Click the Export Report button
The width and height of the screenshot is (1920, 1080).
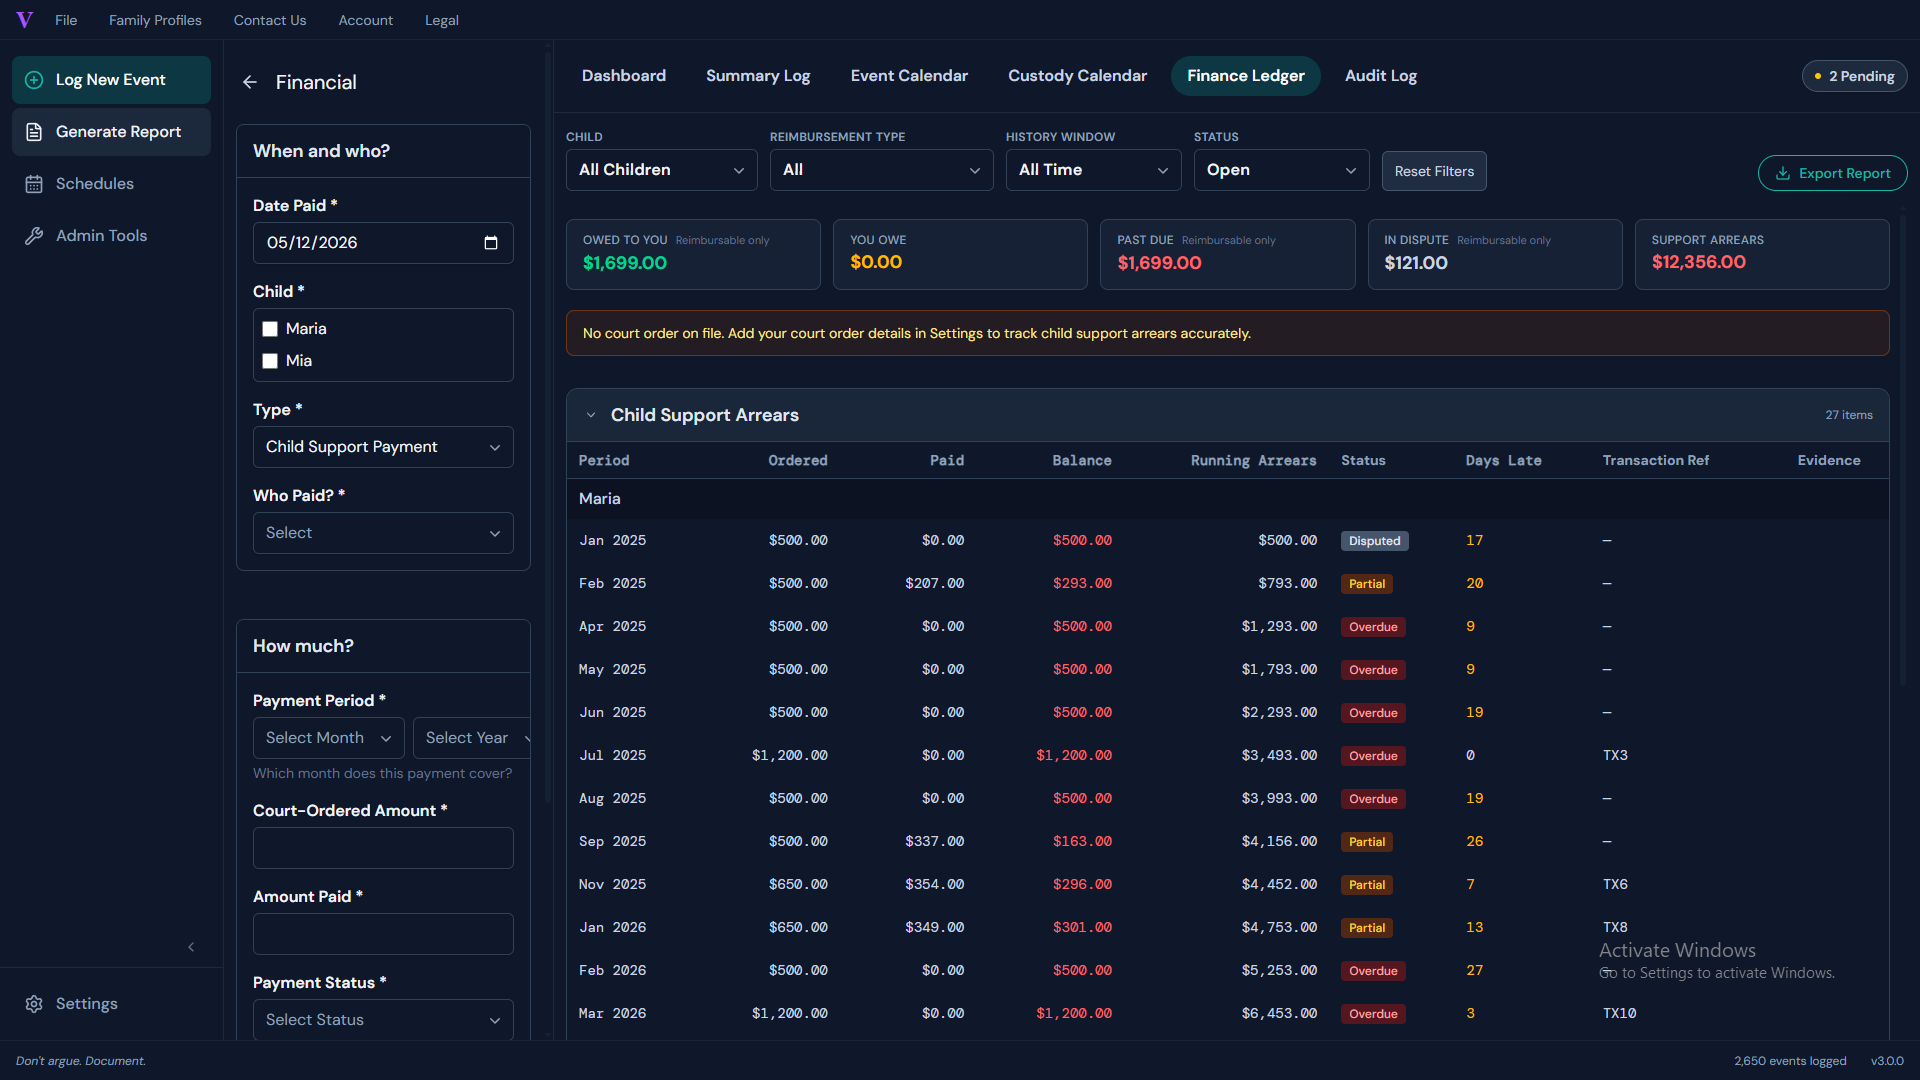coord(1833,173)
